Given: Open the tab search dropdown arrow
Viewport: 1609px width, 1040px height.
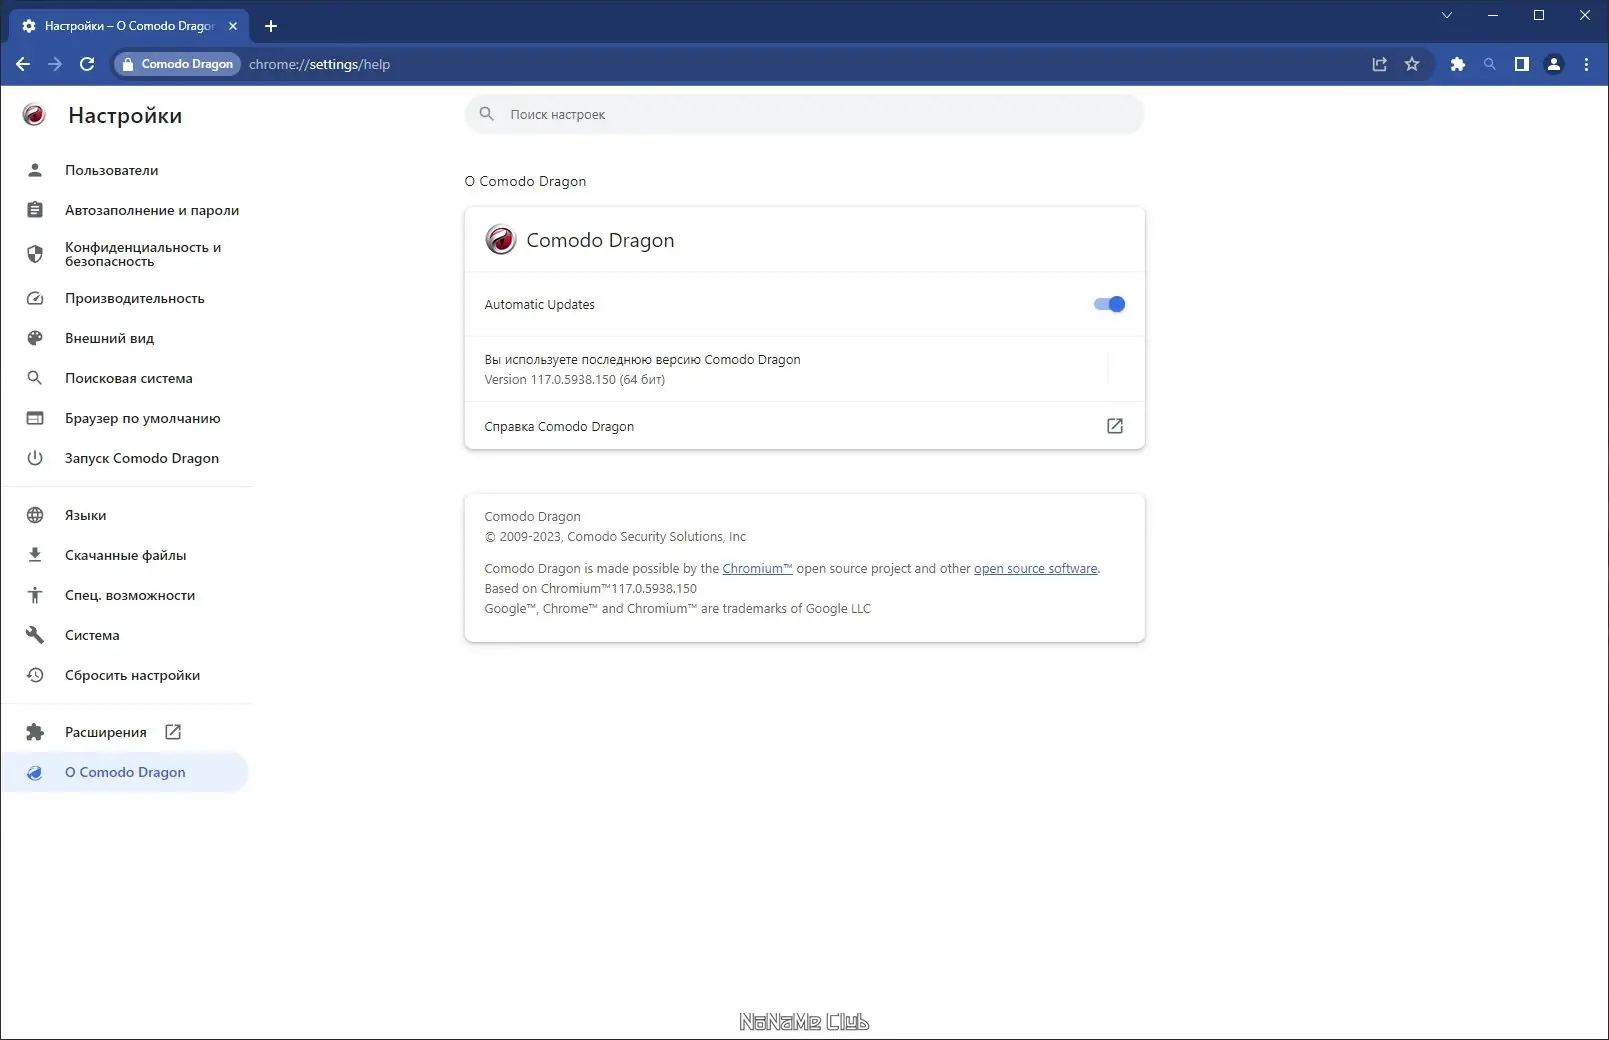Looking at the screenshot, I should tap(1446, 15).
